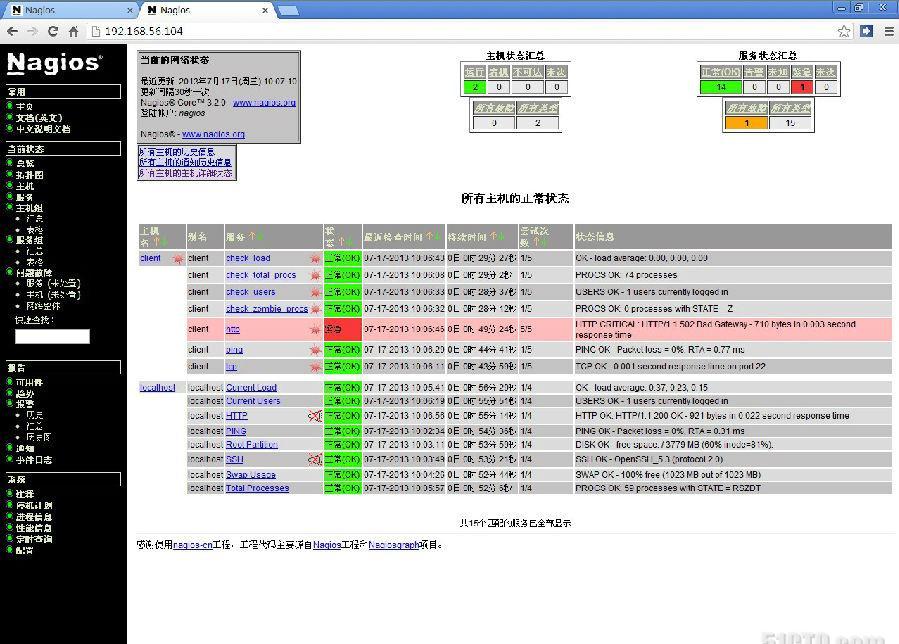Open 性能信息 in the sidebar
The height and width of the screenshot is (644, 899).
click(x=34, y=528)
